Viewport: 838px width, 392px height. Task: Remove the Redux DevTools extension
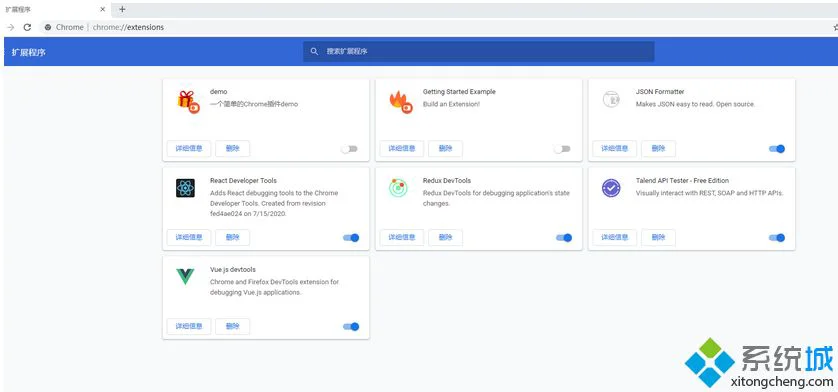pyautogui.click(x=445, y=237)
